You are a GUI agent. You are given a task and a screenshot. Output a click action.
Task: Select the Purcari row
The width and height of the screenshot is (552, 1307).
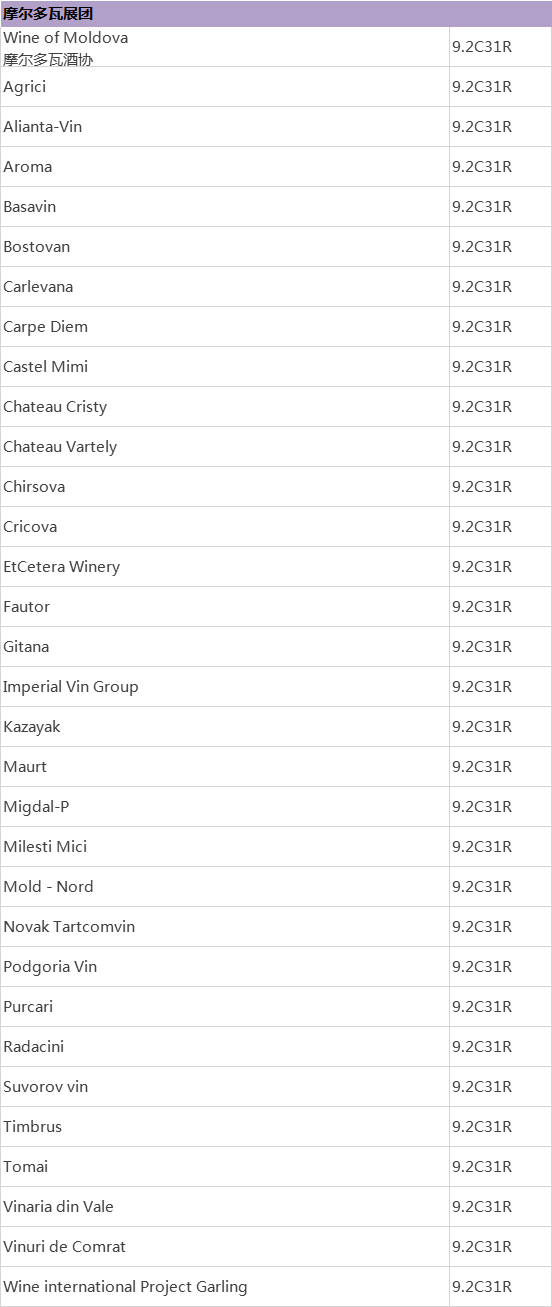click(276, 1007)
